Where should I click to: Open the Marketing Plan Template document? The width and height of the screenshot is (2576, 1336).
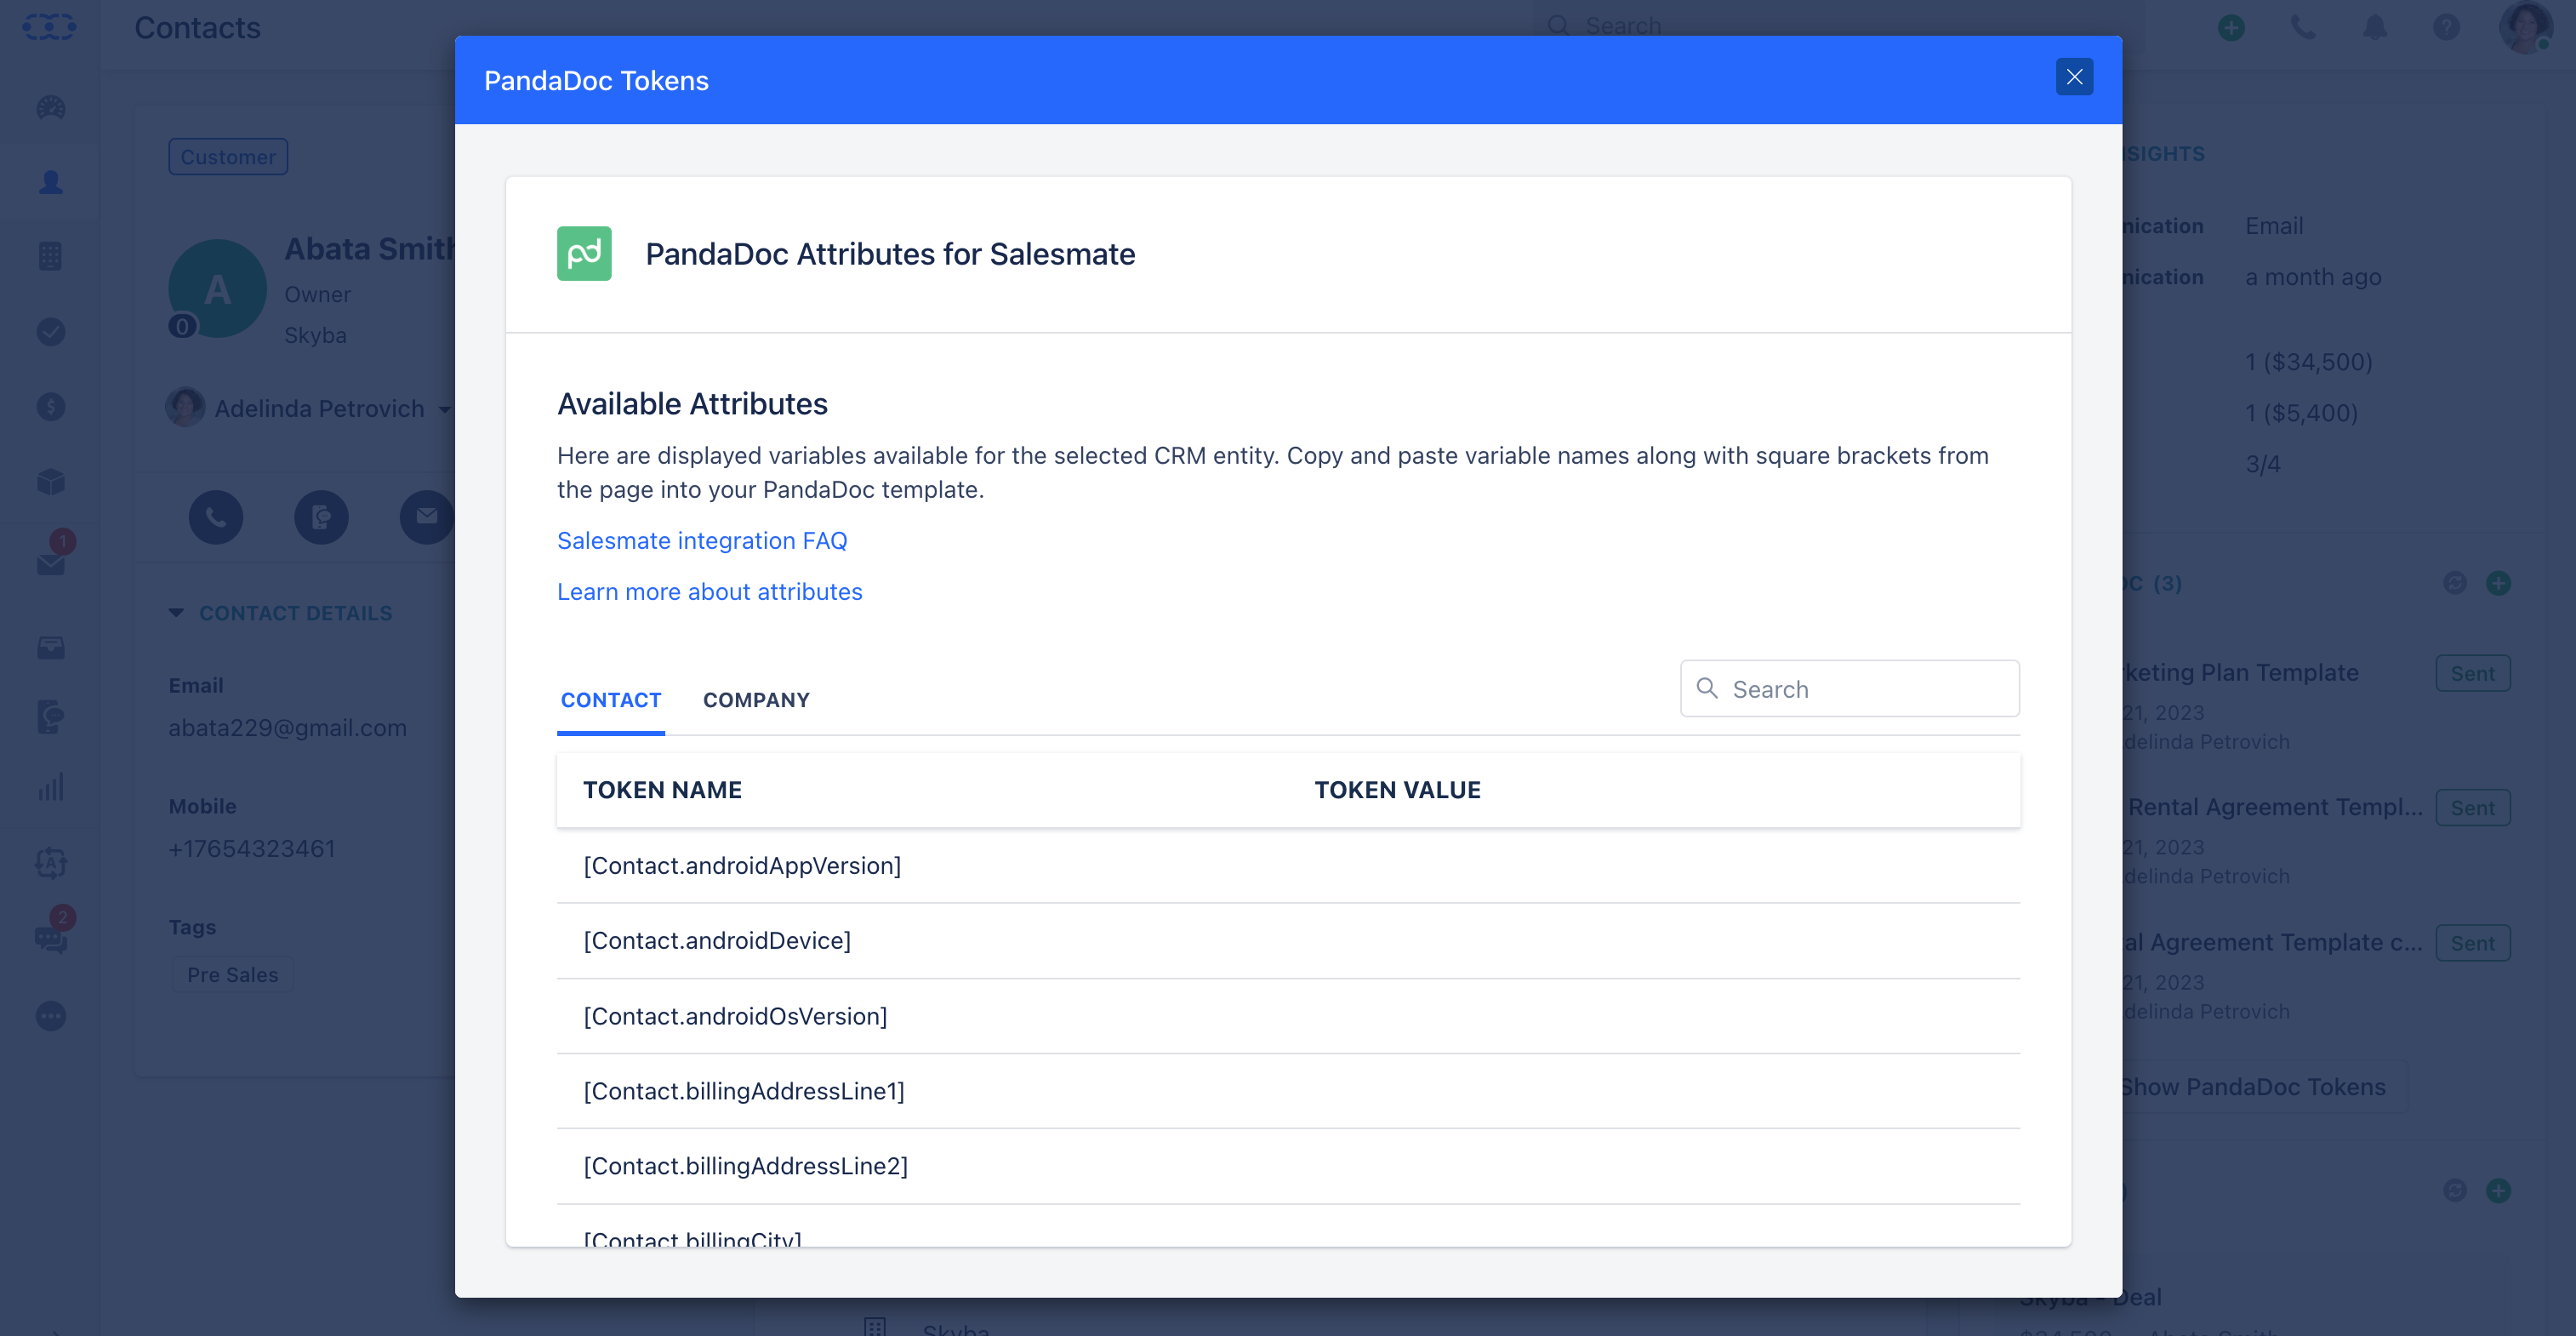pos(2239,673)
